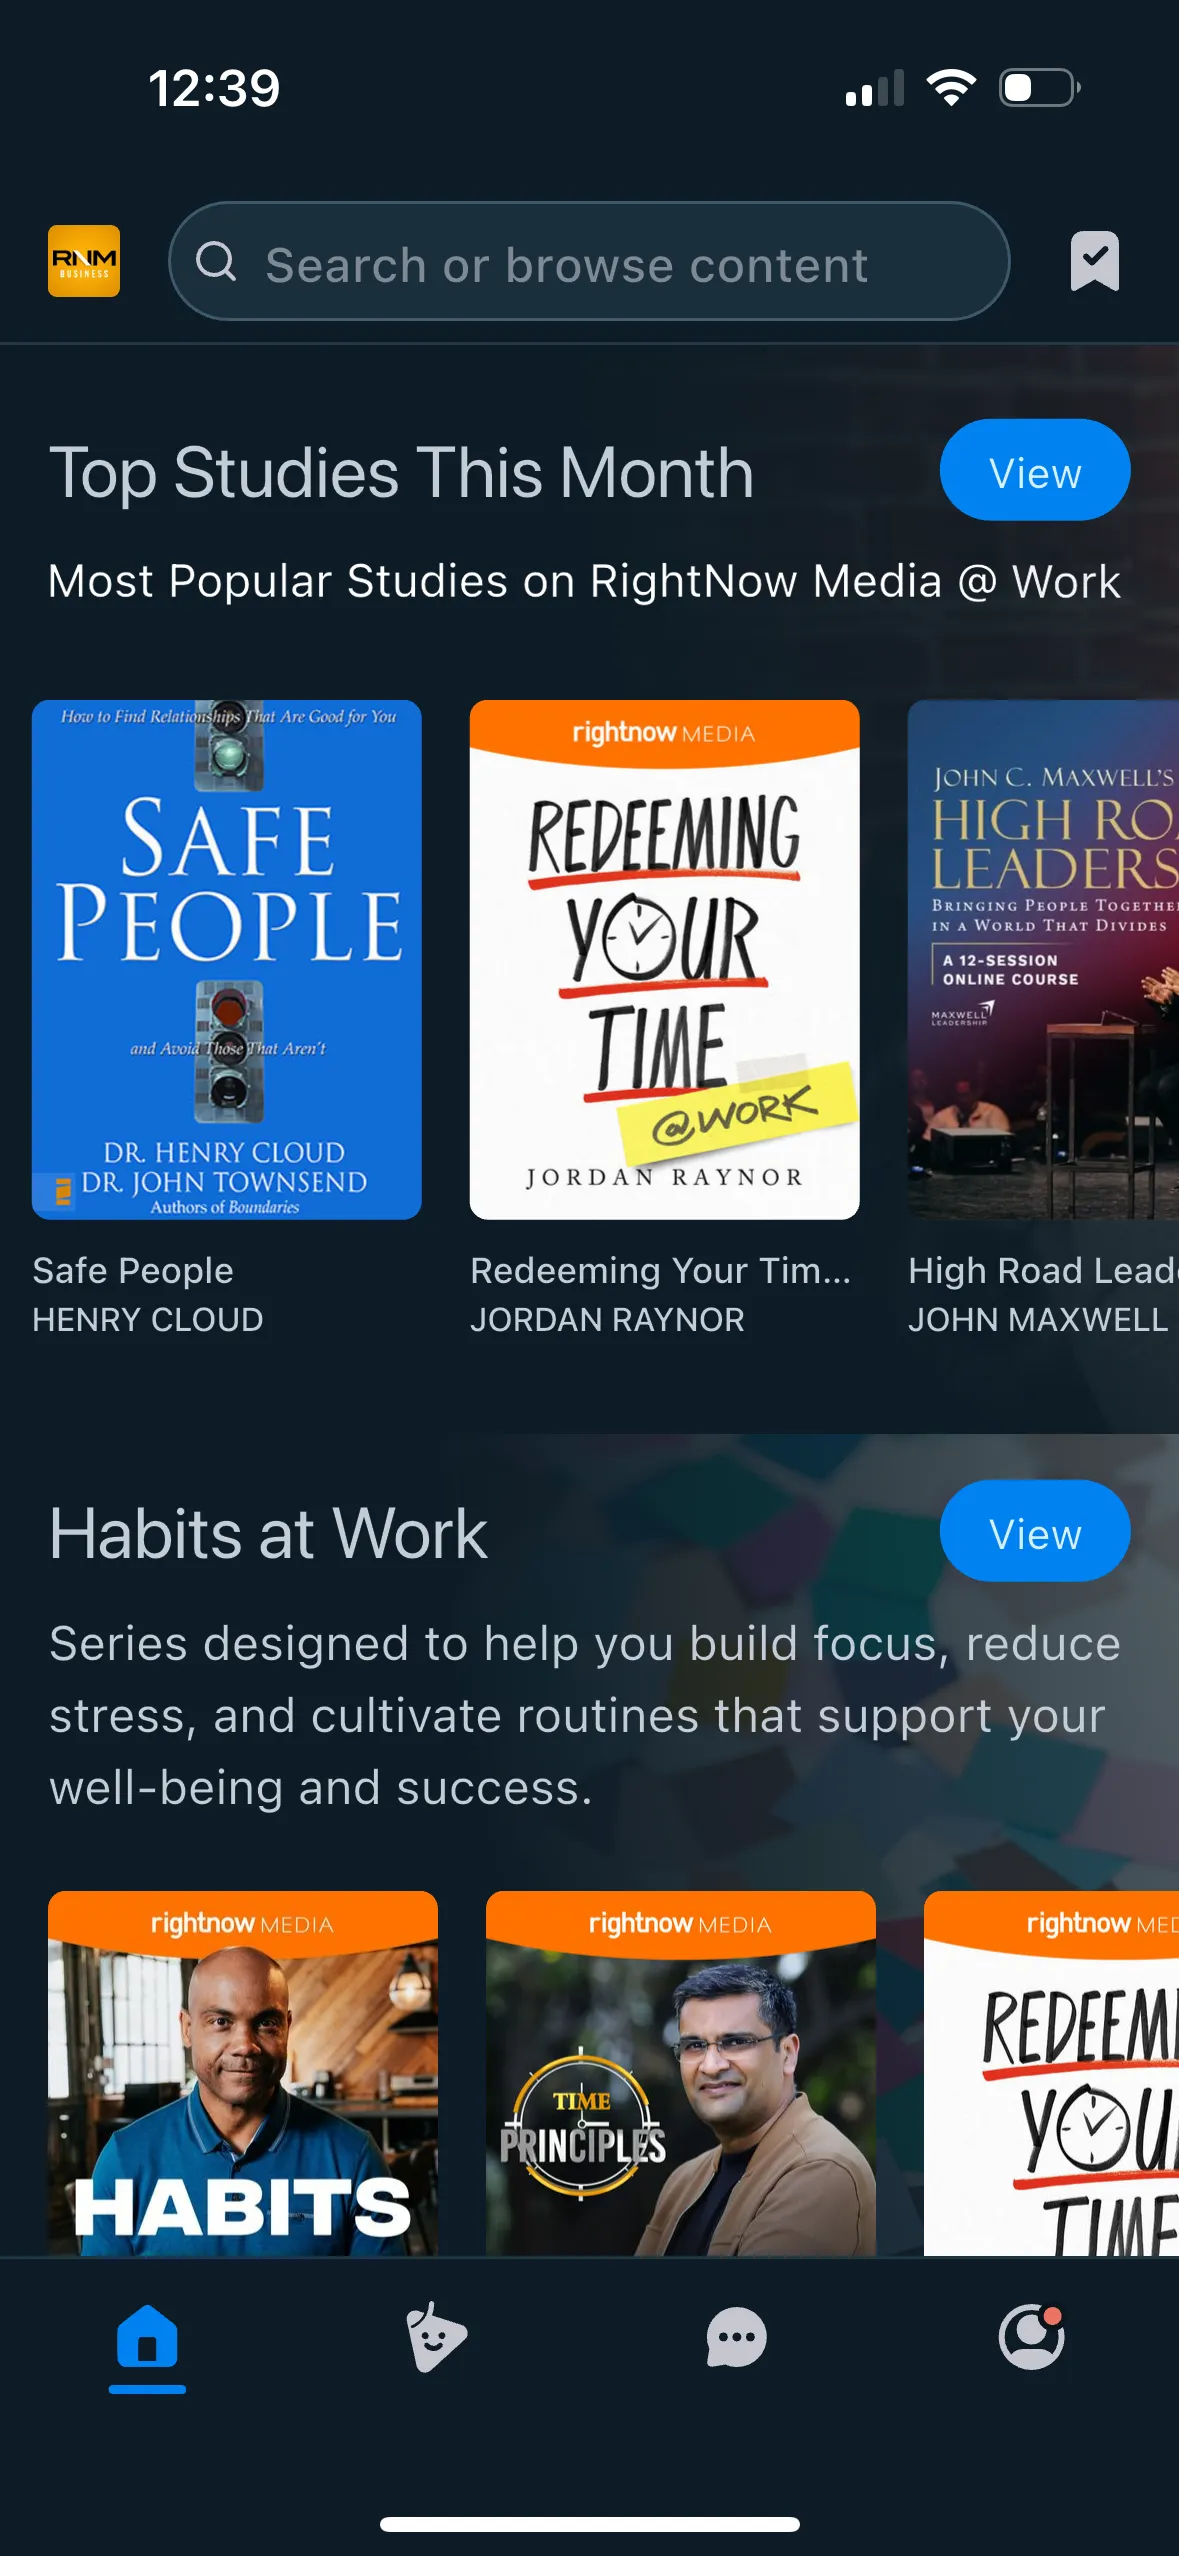Open the Habits series thumbnail
This screenshot has height=2556, width=1179.
(243, 2073)
